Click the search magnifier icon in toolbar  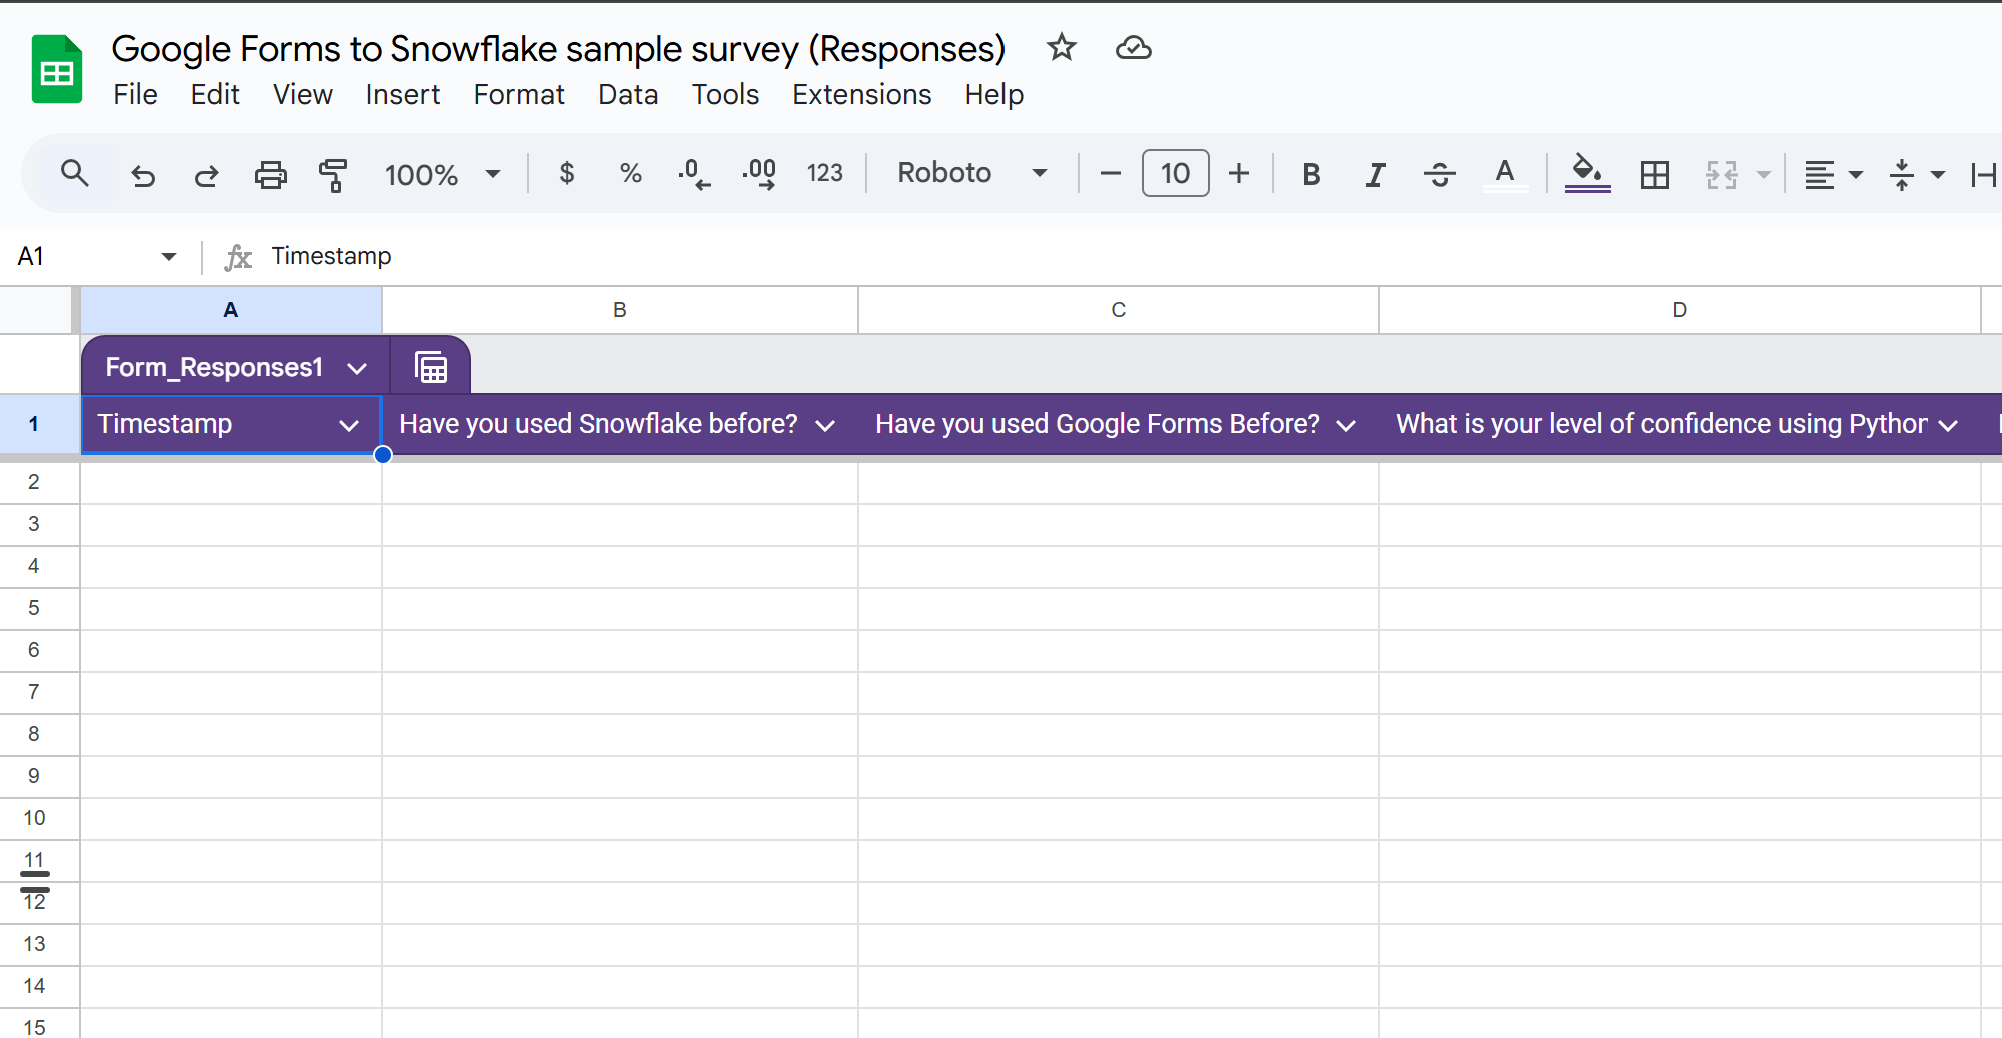[x=75, y=174]
